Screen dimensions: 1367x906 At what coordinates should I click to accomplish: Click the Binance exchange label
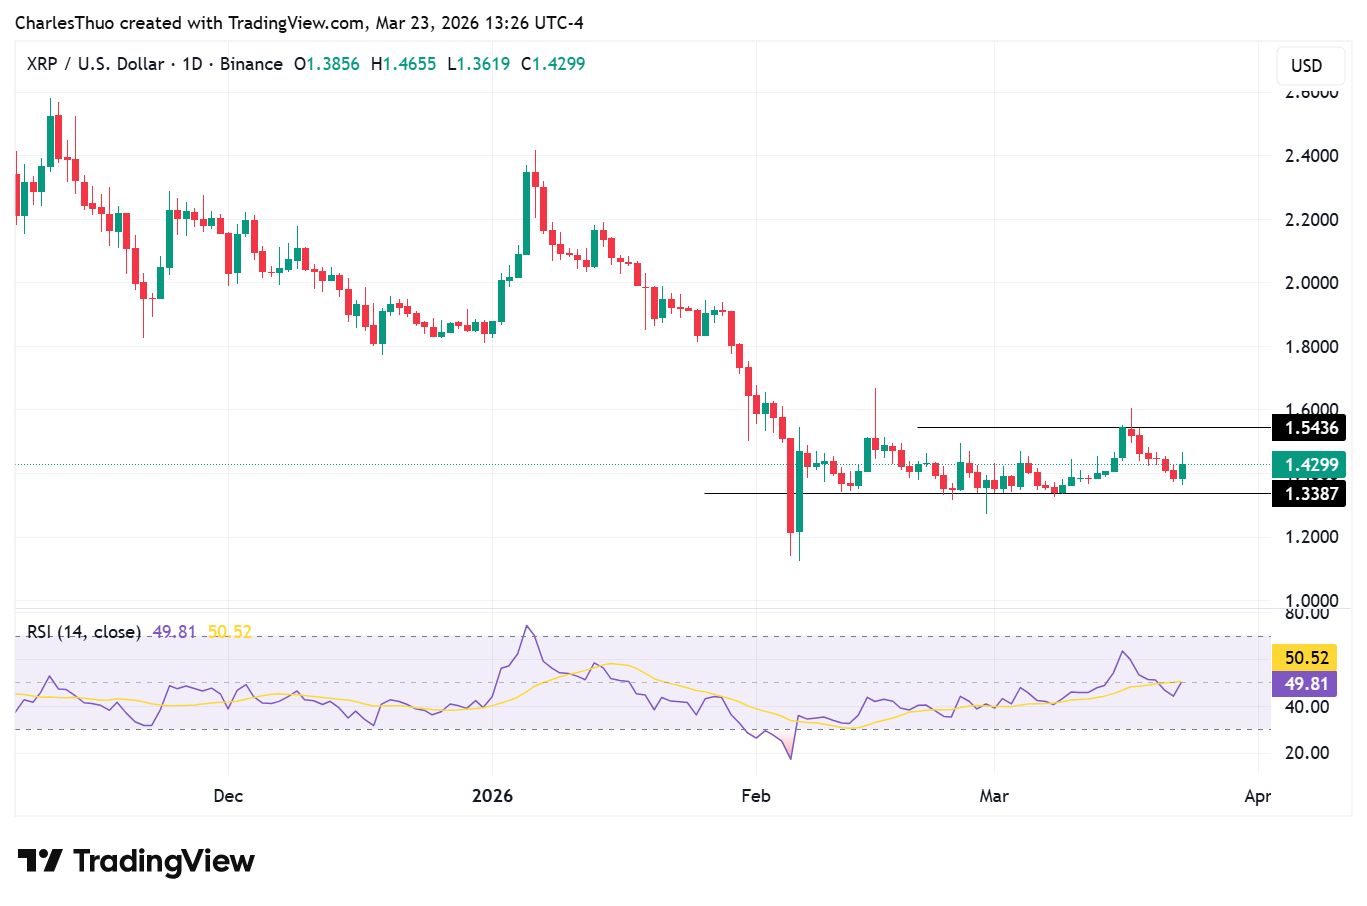click(251, 63)
